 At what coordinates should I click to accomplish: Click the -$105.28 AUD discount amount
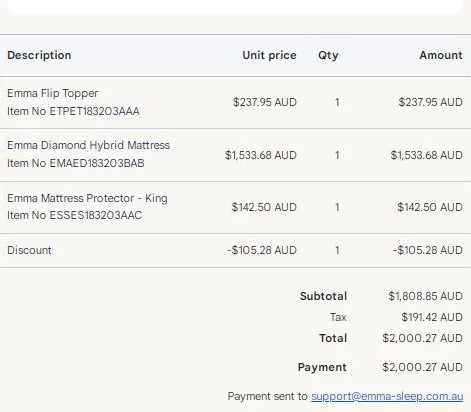[x=428, y=250]
